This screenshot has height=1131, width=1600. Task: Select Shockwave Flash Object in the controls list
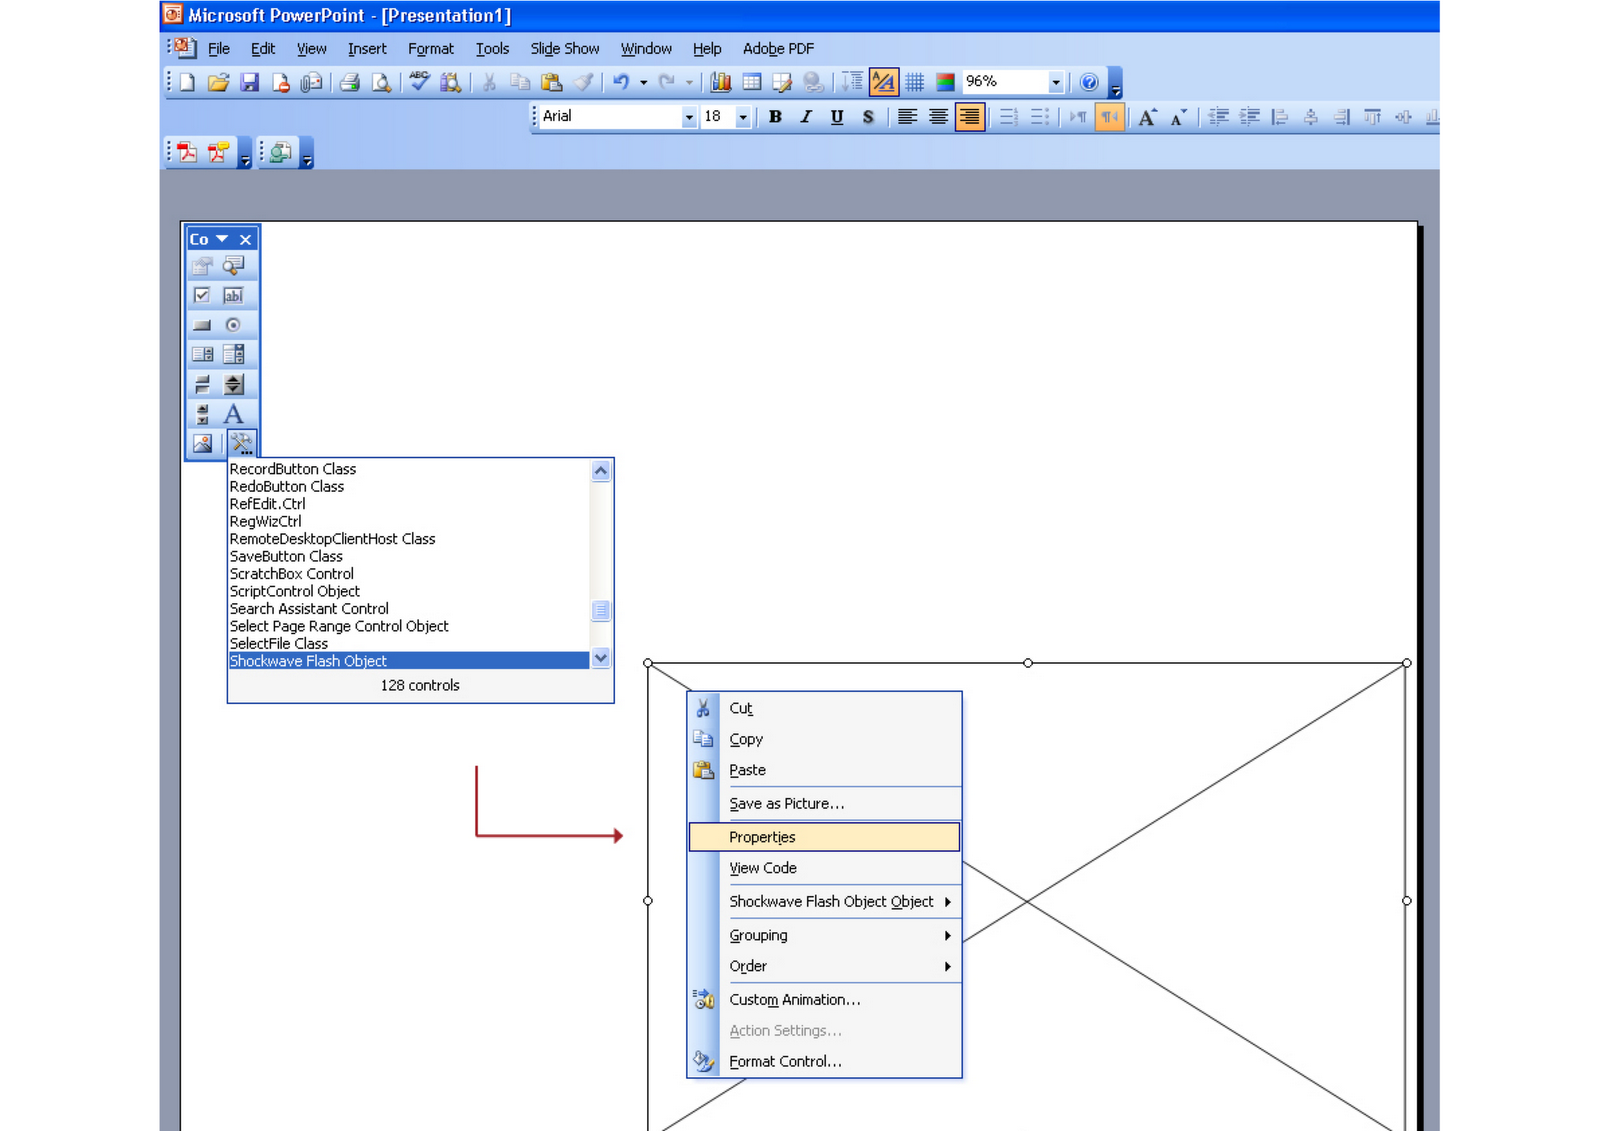tap(409, 661)
